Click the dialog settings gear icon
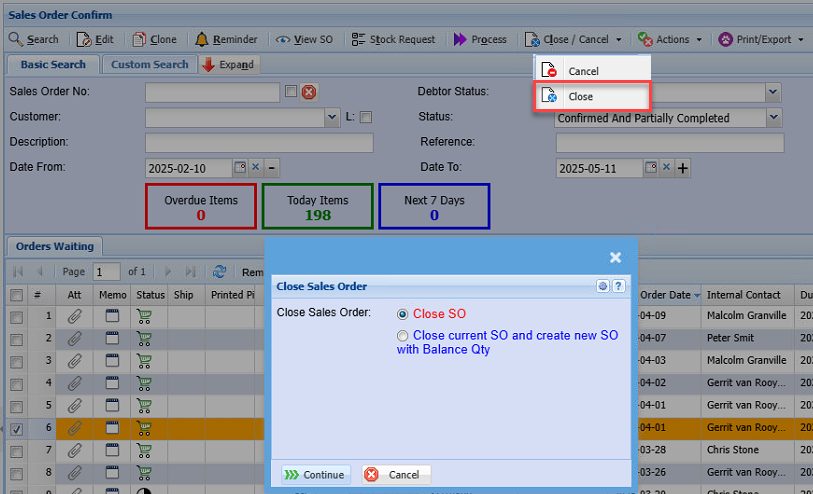 pos(602,286)
